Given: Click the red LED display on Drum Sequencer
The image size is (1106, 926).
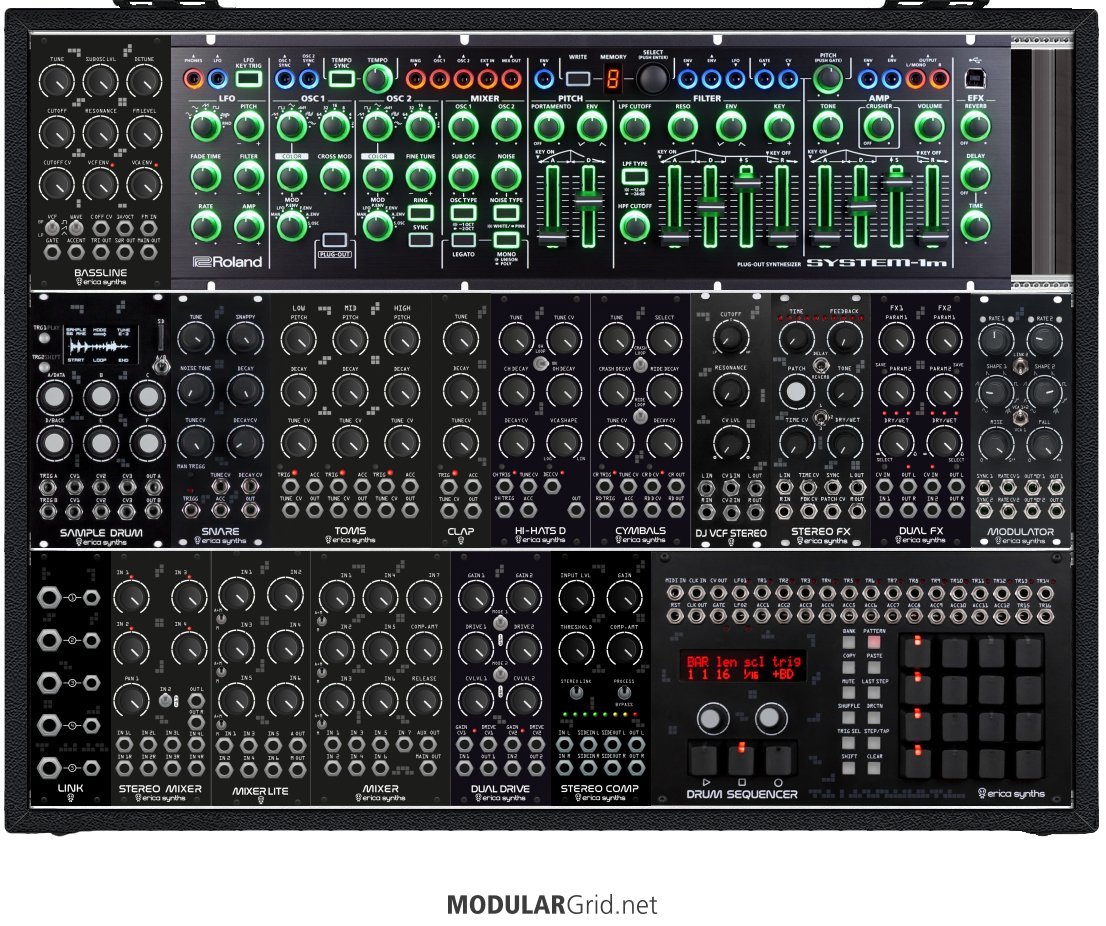Looking at the screenshot, I should click(743, 667).
